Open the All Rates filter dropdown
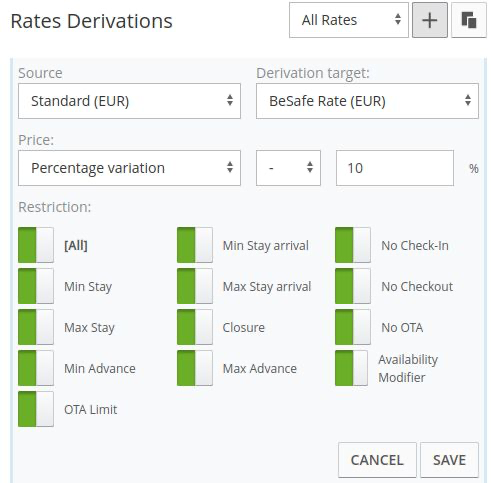Image resolution: width=491 pixels, height=483 pixels. (x=349, y=20)
